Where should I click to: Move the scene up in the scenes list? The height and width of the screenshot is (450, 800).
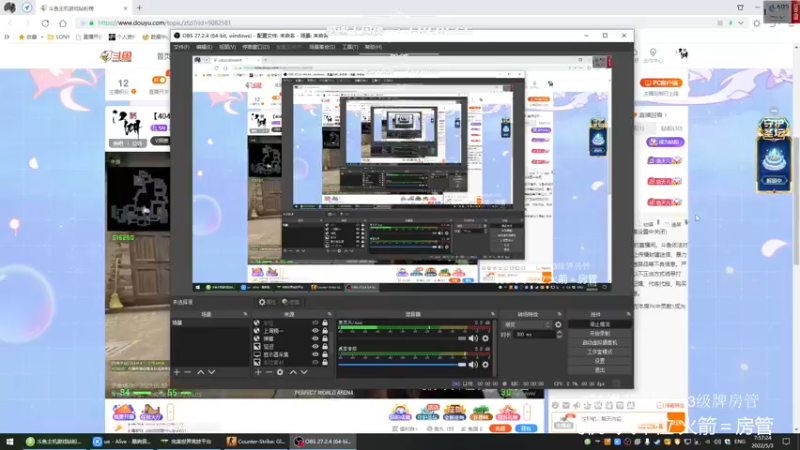click(201, 372)
